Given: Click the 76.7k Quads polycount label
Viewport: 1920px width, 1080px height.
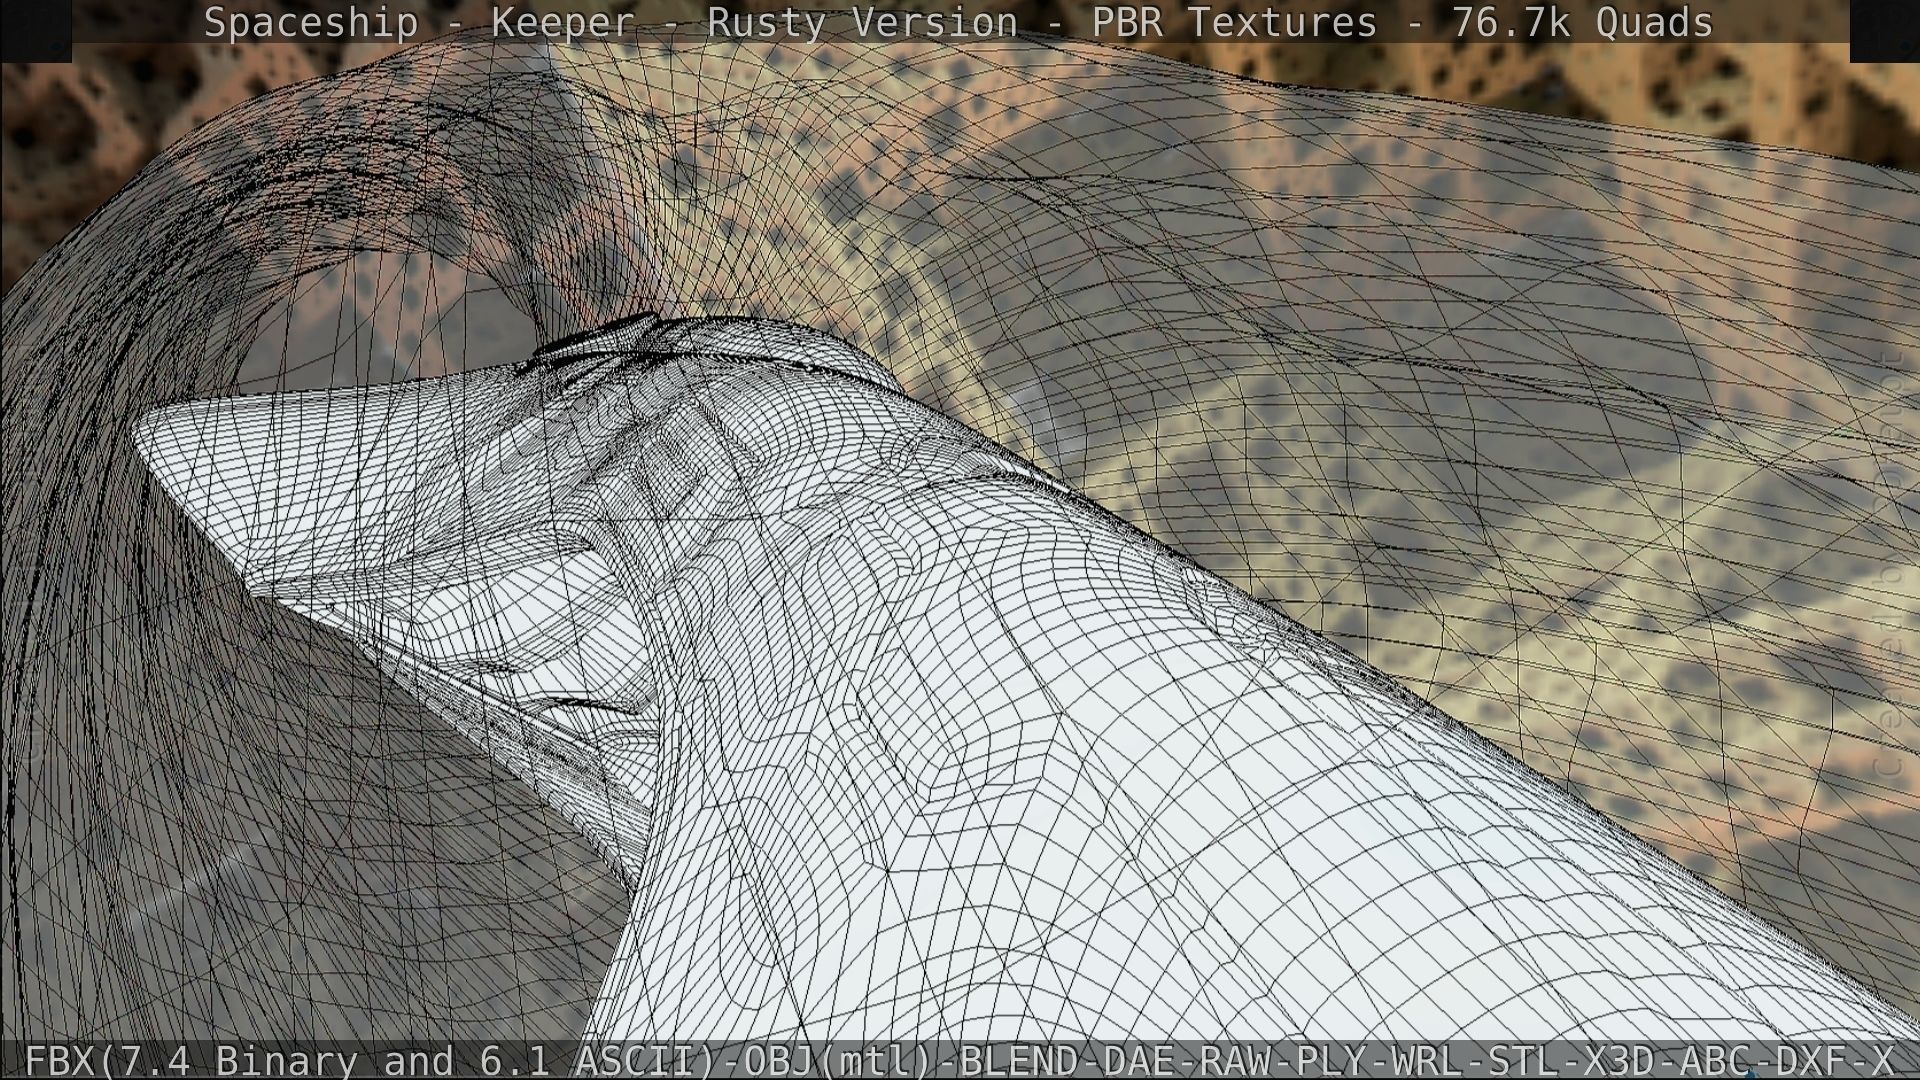Looking at the screenshot, I should (x=1582, y=22).
